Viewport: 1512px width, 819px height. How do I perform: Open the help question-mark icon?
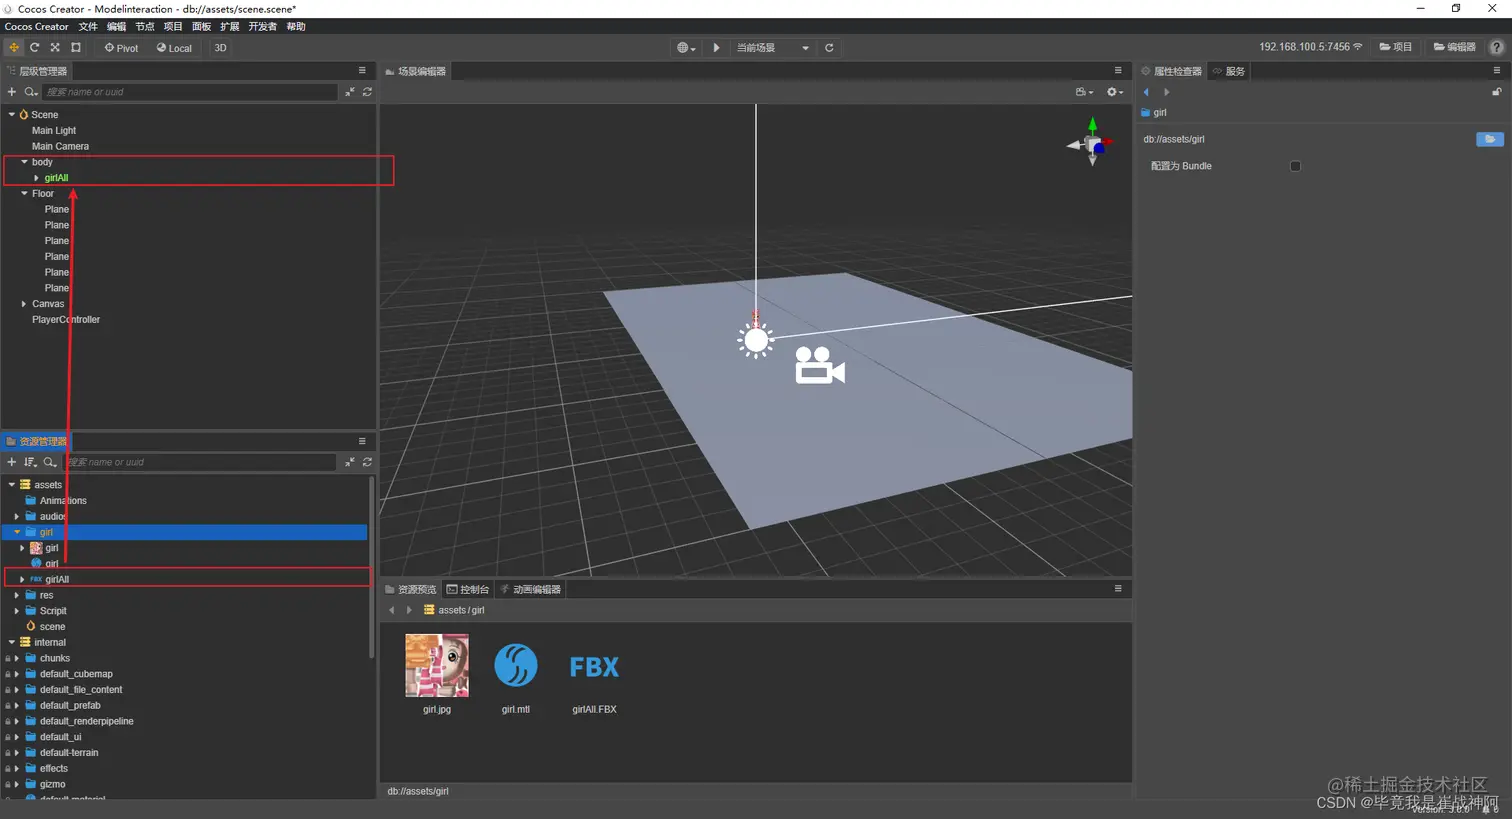pyautogui.click(x=1497, y=47)
